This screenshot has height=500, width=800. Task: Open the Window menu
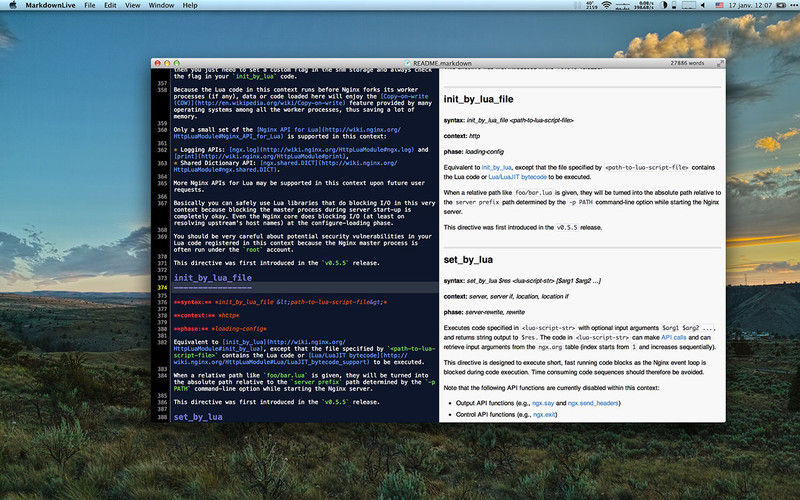[x=161, y=5]
